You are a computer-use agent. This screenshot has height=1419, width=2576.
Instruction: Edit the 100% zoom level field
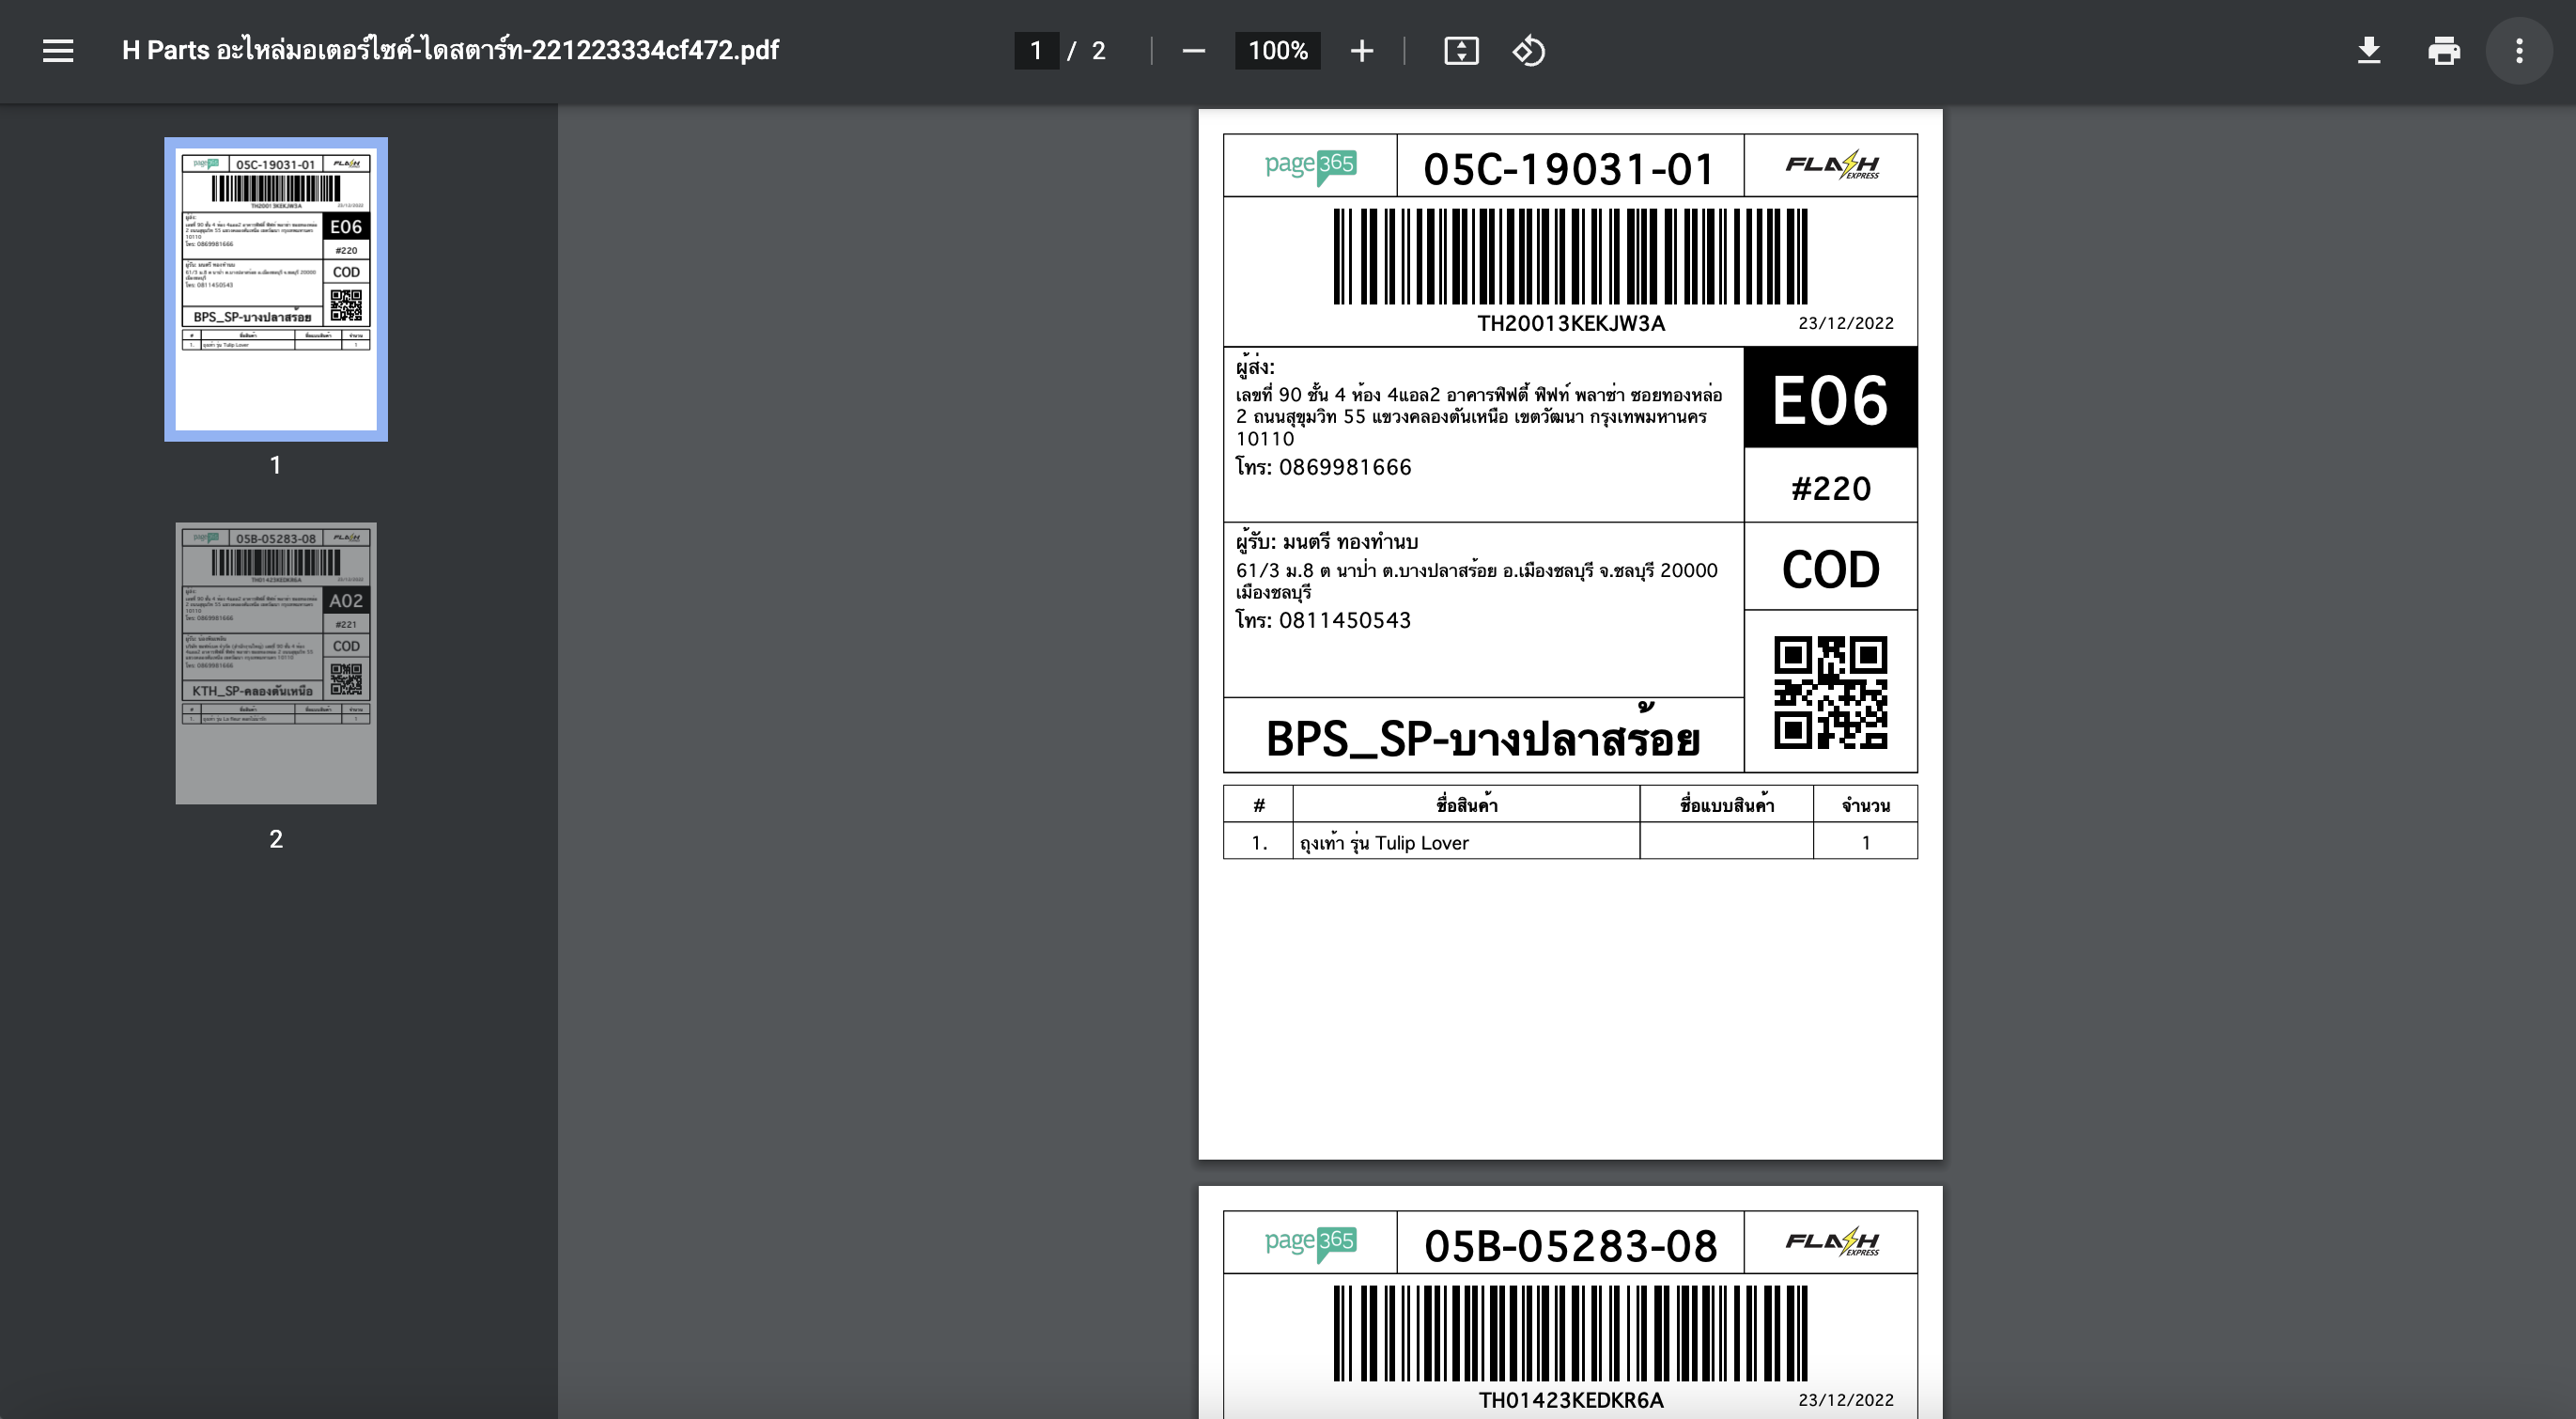click(x=1277, y=51)
